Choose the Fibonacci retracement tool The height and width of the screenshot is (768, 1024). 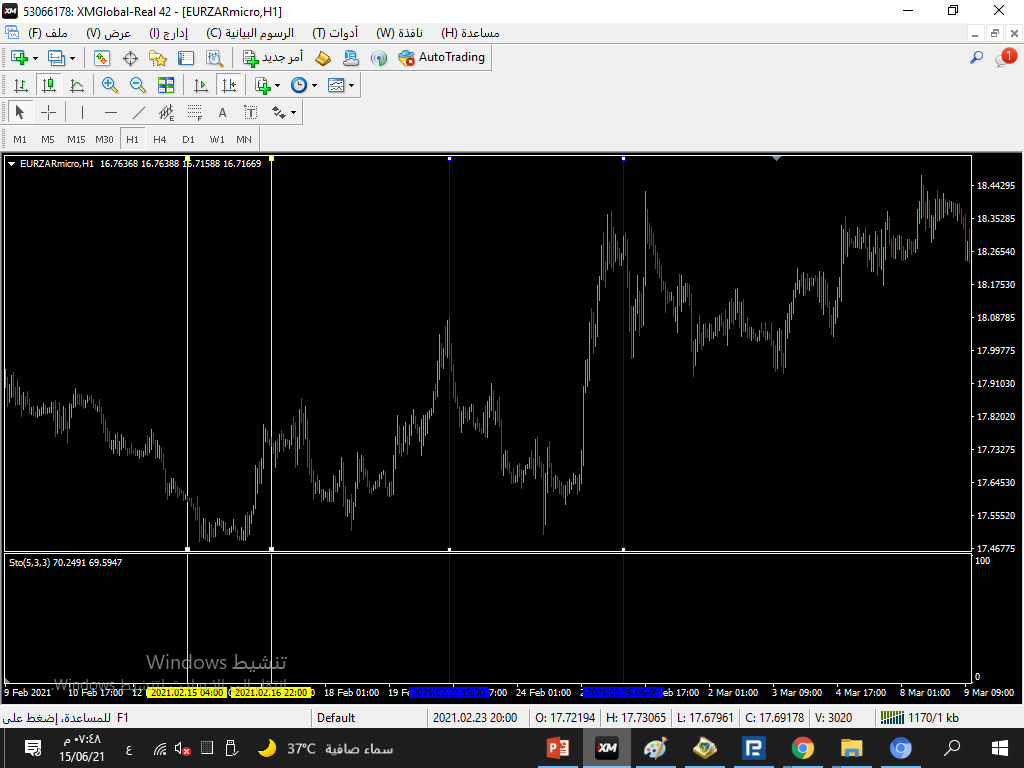coord(195,113)
